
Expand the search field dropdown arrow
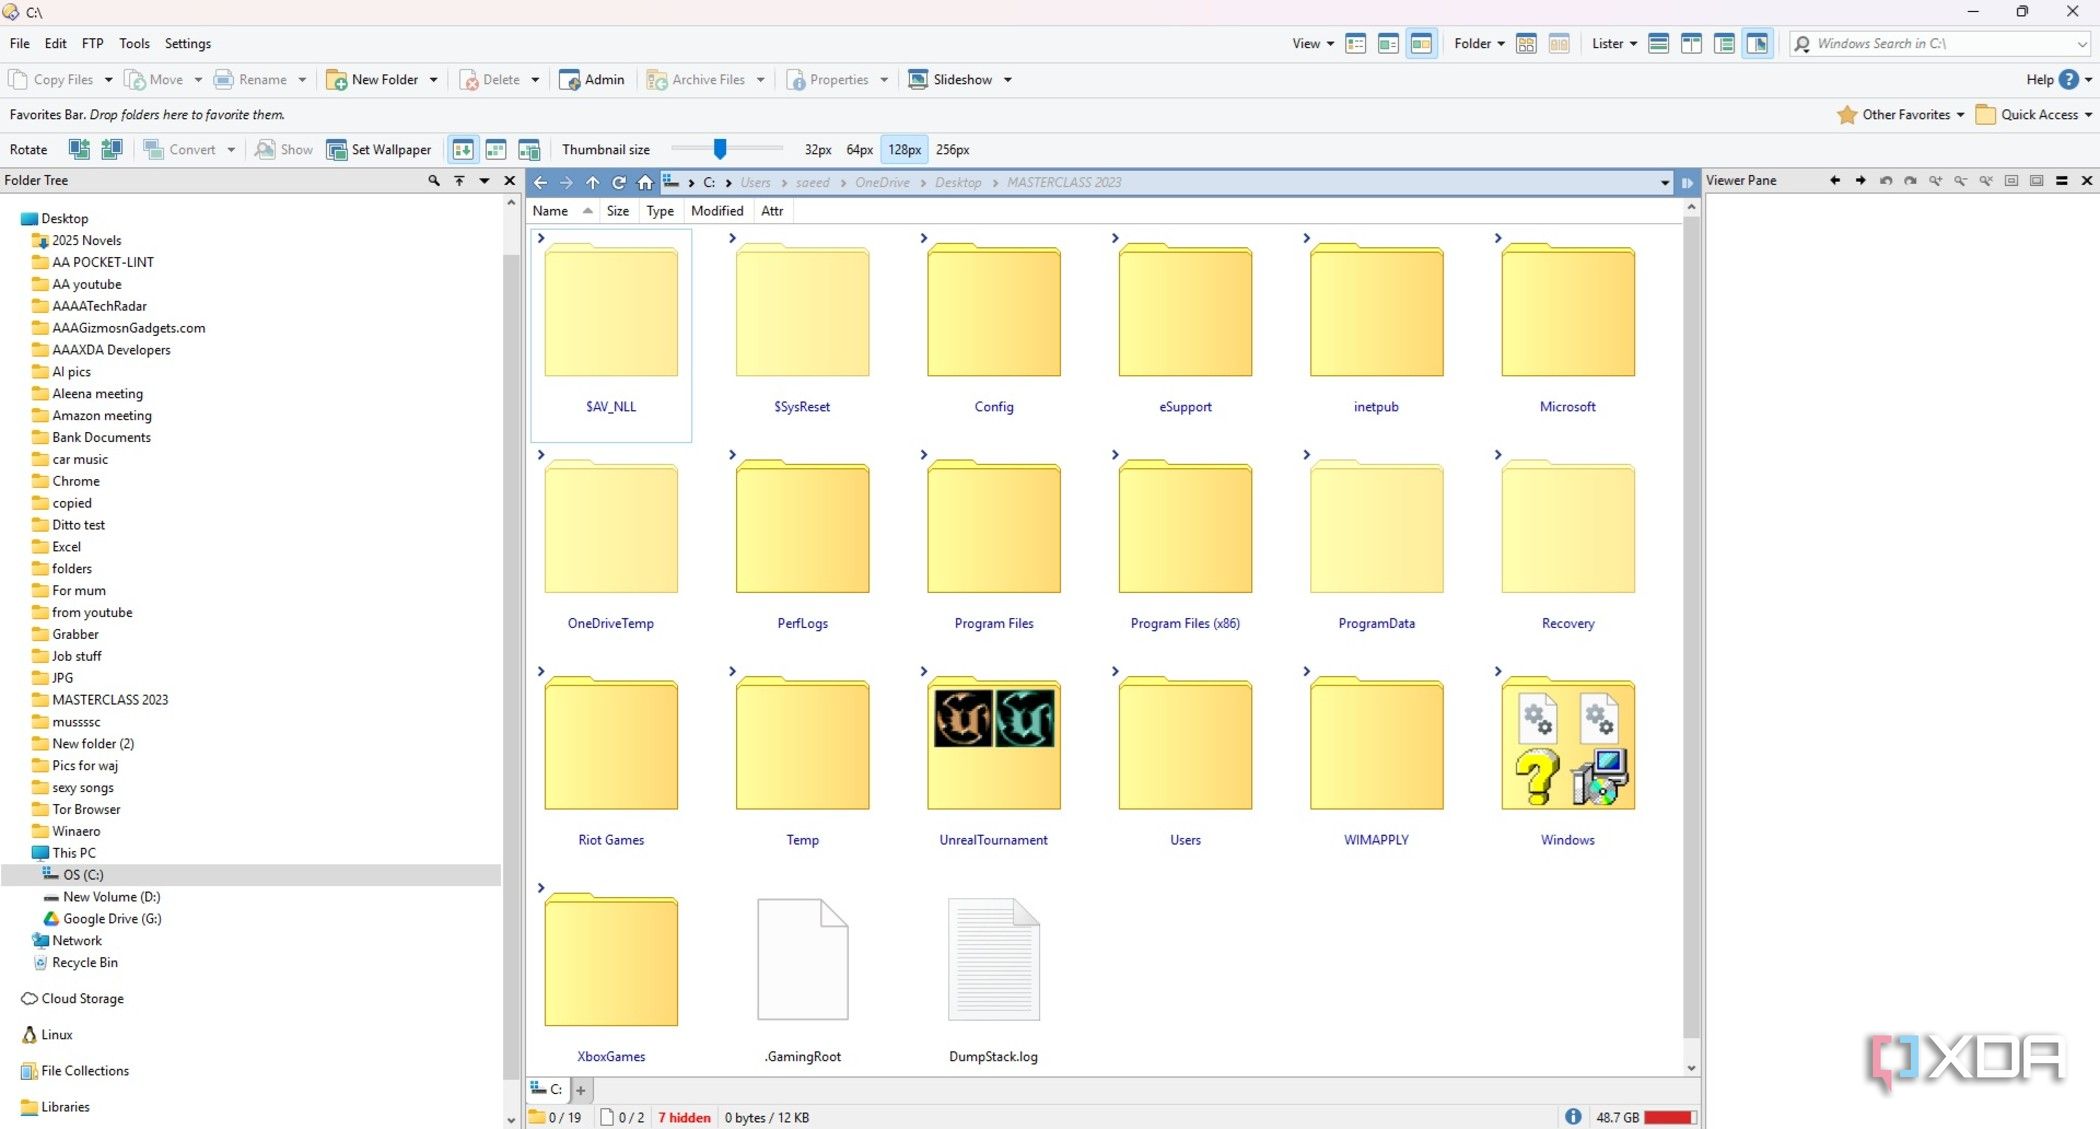(2083, 44)
